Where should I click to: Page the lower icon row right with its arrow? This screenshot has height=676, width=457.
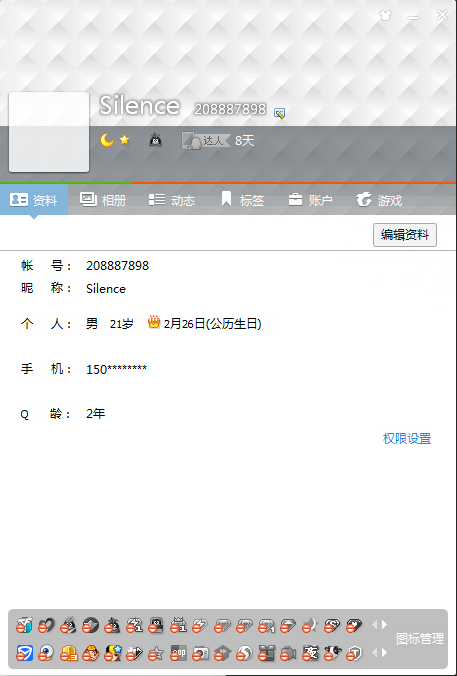pyautogui.click(x=384, y=653)
